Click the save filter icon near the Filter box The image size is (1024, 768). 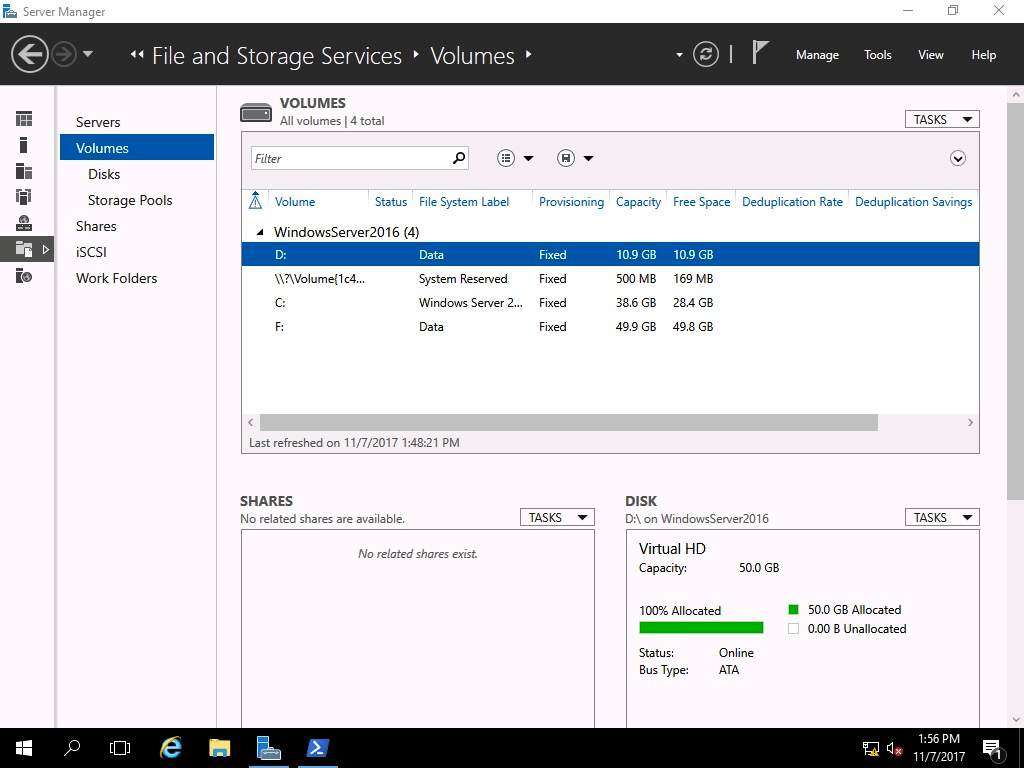pos(566,157)
